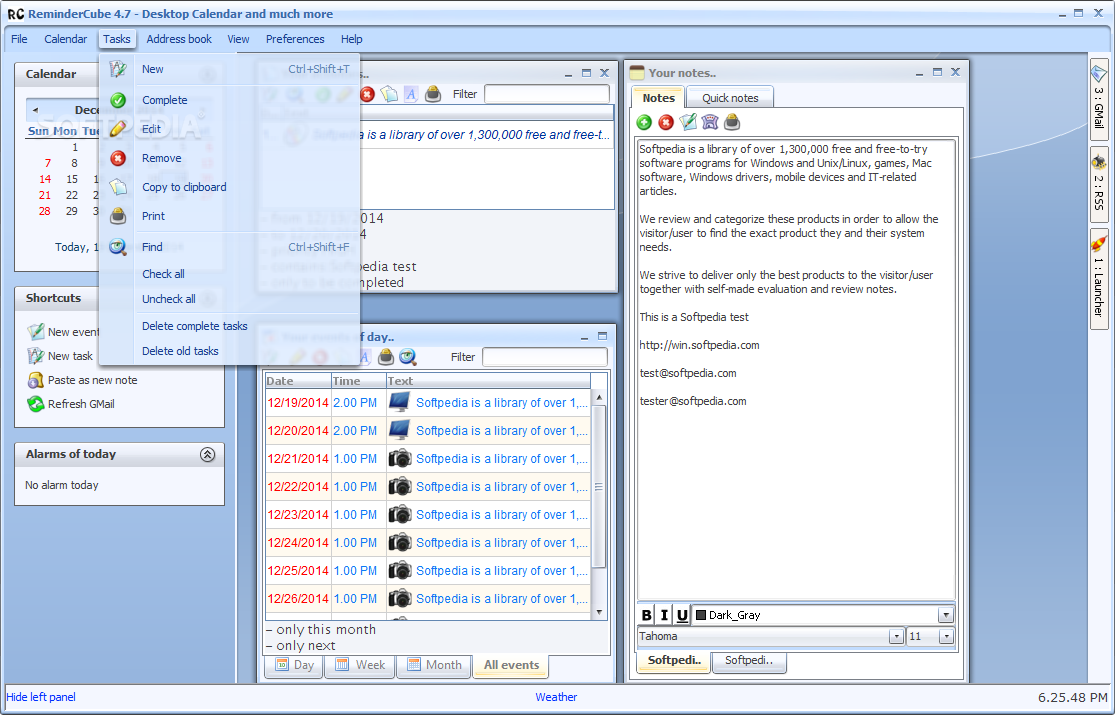Open the View menu

[238, 39]
